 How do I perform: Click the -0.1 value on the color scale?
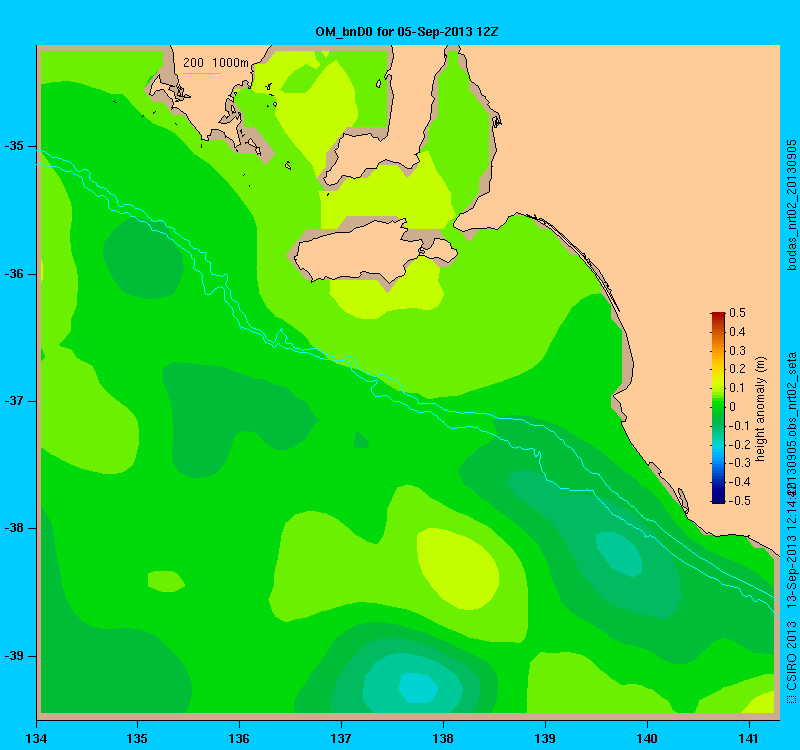[739, 426]
